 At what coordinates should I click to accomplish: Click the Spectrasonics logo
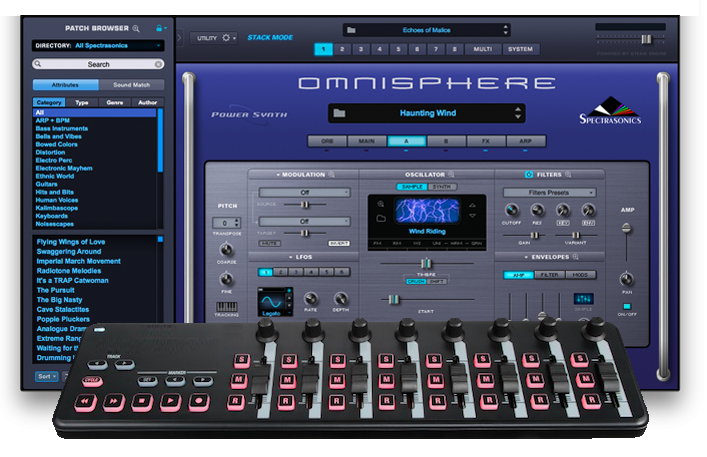[610, 110]
